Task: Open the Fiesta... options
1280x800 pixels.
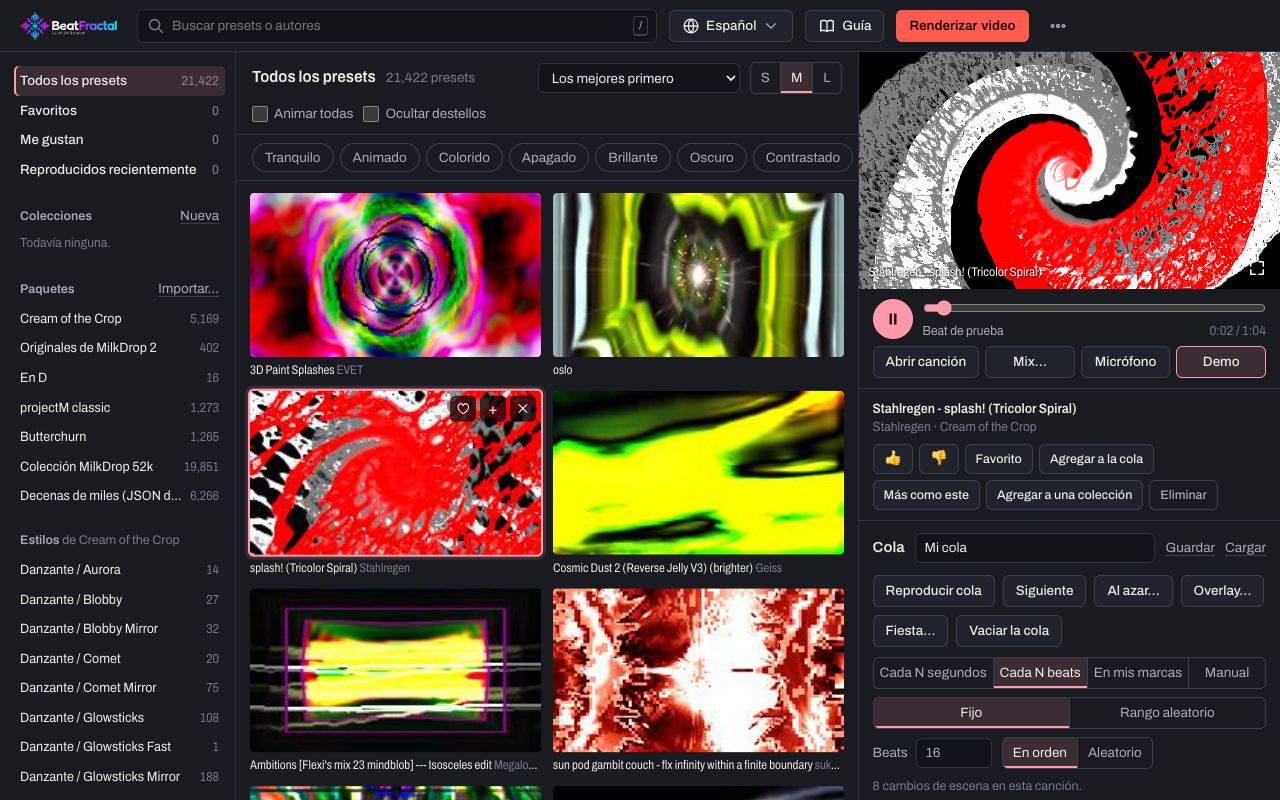Action: [x=910, y=630]
